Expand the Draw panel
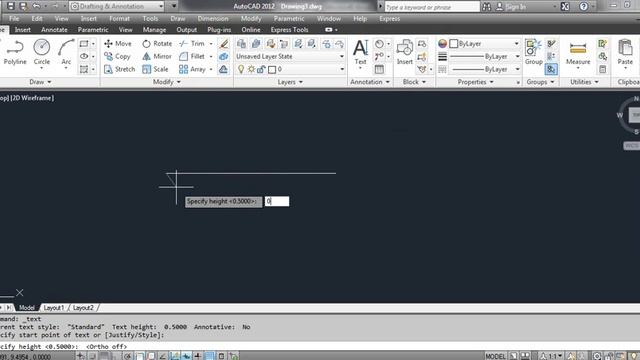Viewport: 640px width, 360px height. pos(40,82)
